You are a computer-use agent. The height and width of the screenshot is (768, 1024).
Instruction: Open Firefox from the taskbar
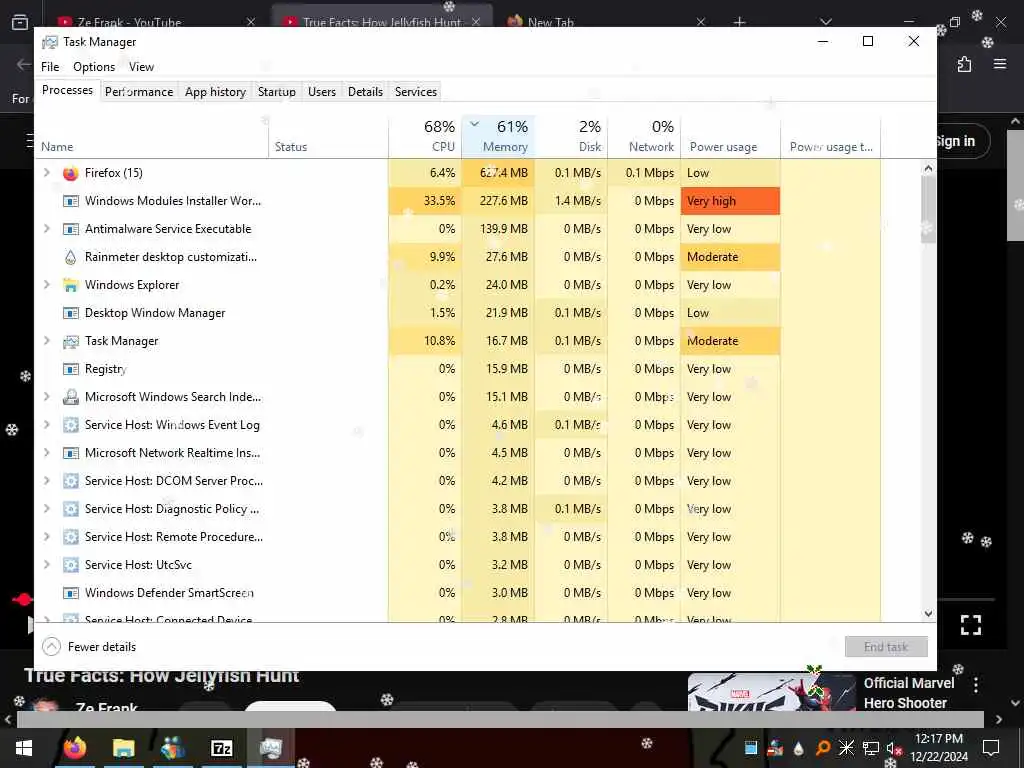point(74,748)
